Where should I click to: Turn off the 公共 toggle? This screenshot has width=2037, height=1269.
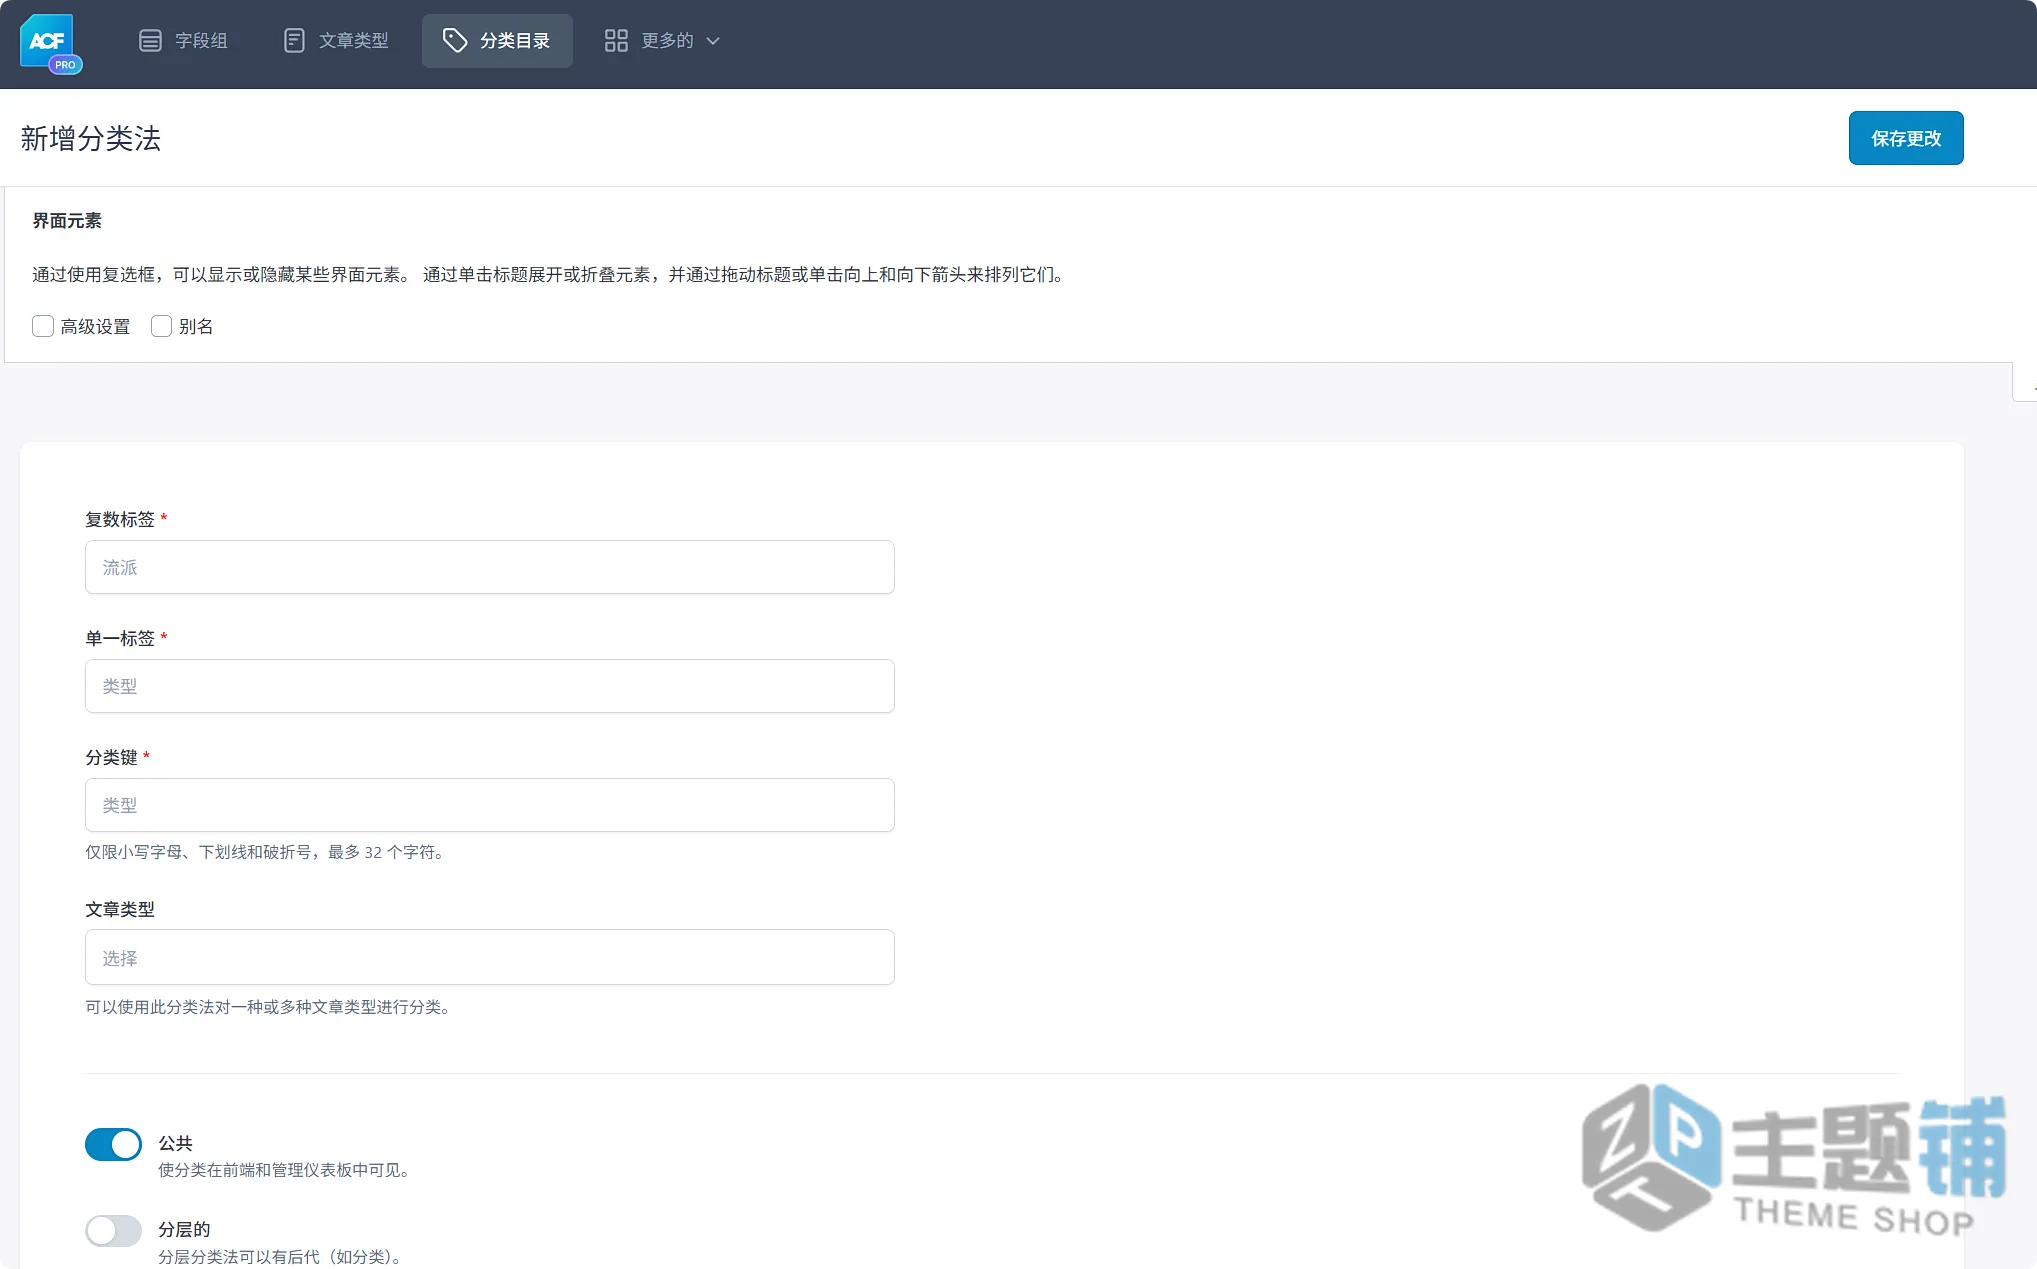(x=113, y=1144)
